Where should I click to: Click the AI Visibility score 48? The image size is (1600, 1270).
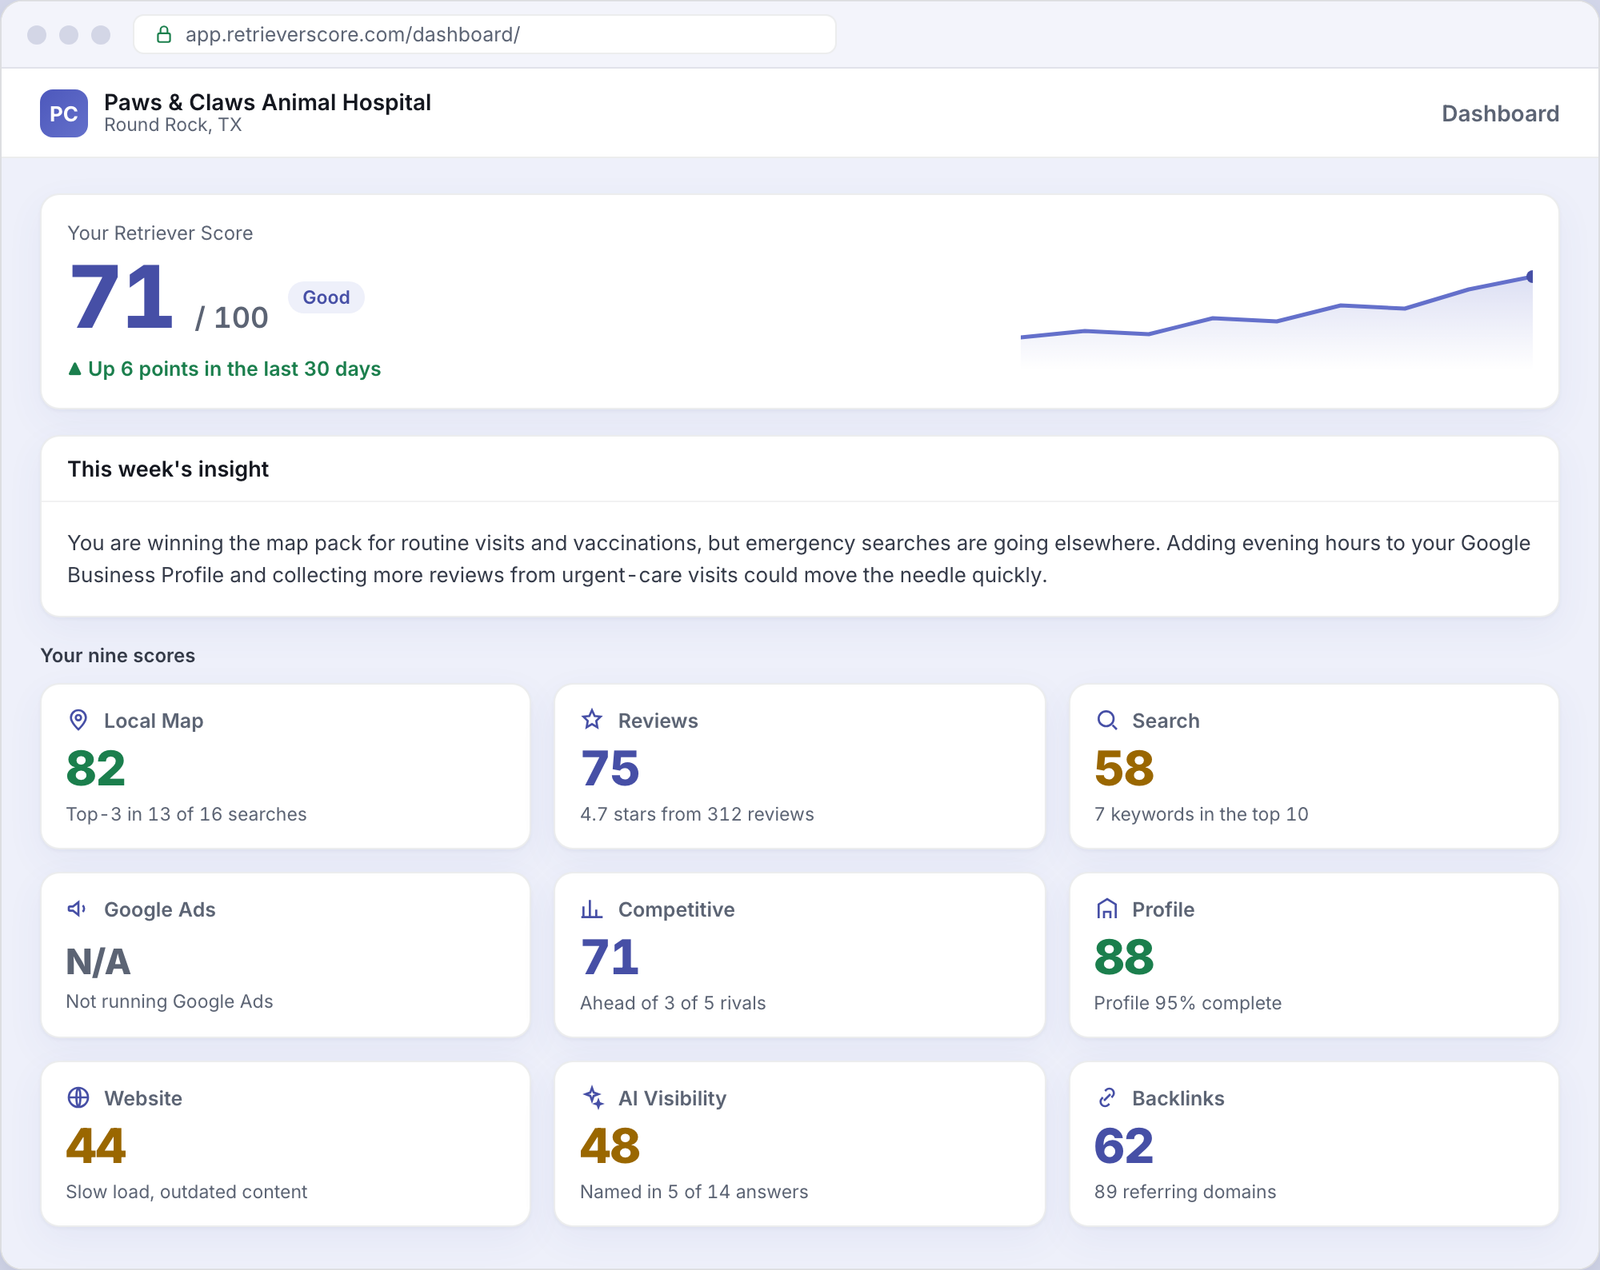point(610,1146)
